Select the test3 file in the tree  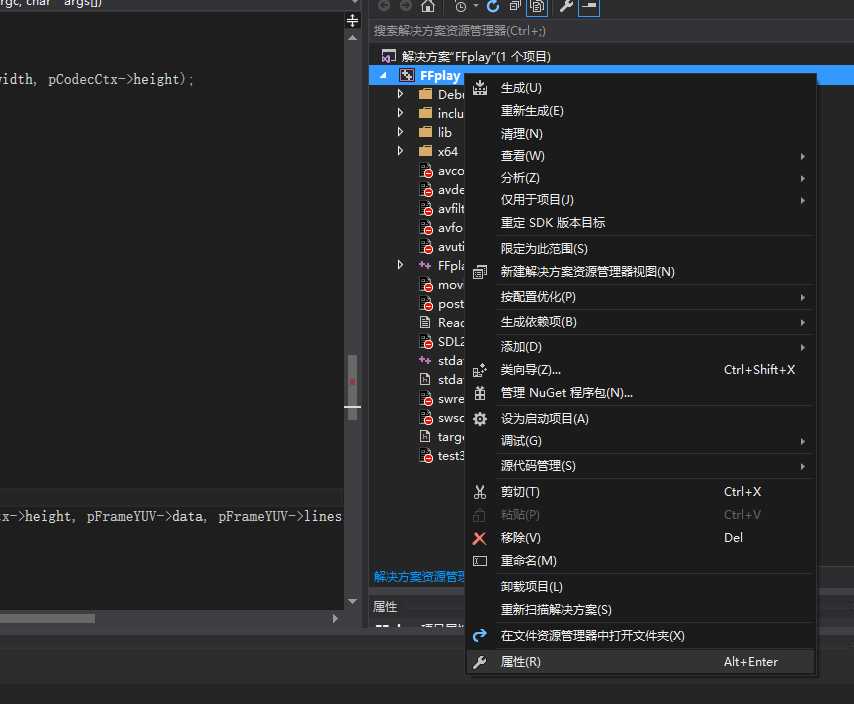pyautogui.click(x=442, y=456)
